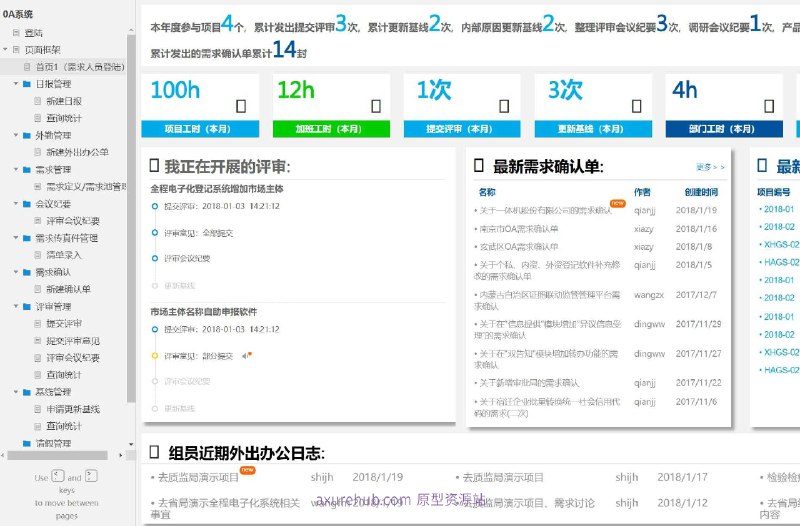Click 更多>> in 最新需求确认单 panel
The height and width of the screenshot is (526, 800).
tap(710, 167)
